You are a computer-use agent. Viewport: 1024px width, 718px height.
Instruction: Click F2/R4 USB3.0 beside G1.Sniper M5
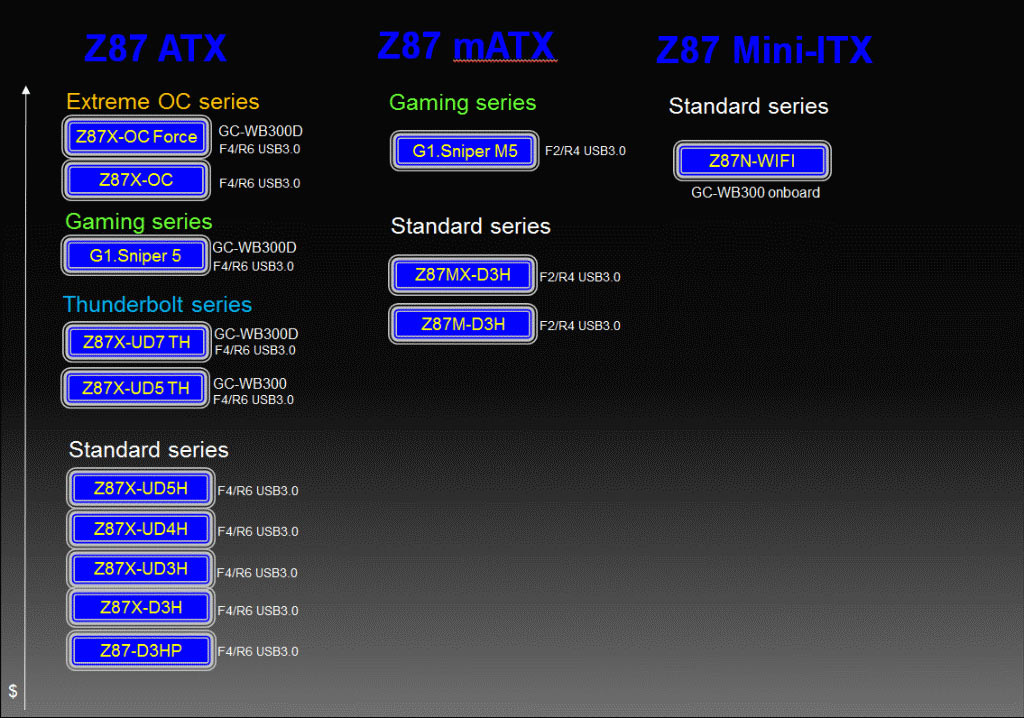(x=585, y=151)
